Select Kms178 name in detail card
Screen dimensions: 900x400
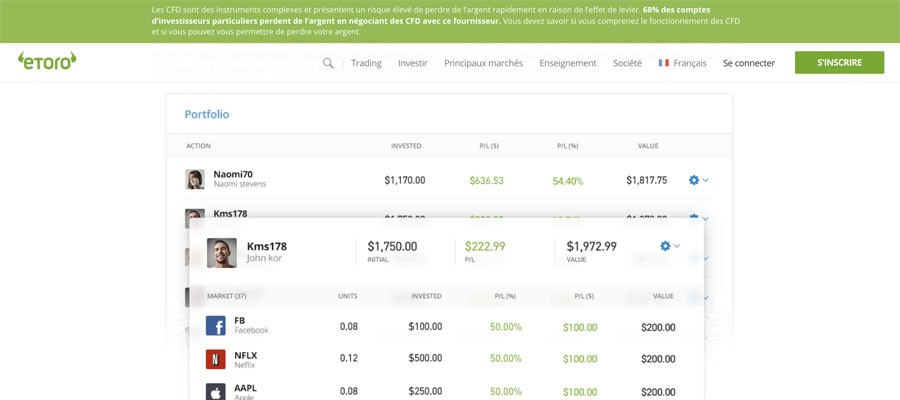pos(267,246)
